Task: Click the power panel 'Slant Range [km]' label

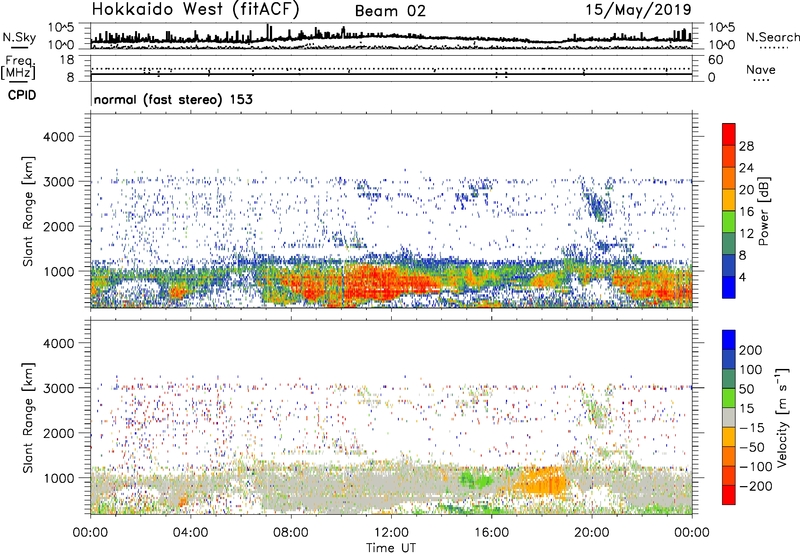Action: 28,211
